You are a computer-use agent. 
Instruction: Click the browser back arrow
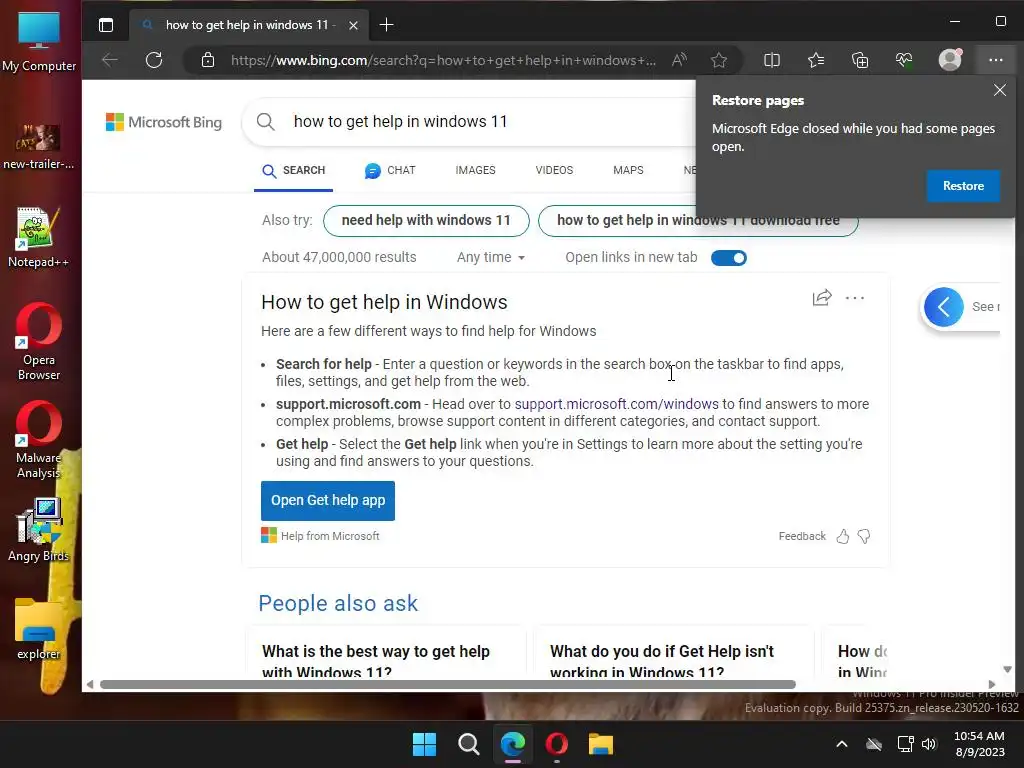[x=110, y=60]
